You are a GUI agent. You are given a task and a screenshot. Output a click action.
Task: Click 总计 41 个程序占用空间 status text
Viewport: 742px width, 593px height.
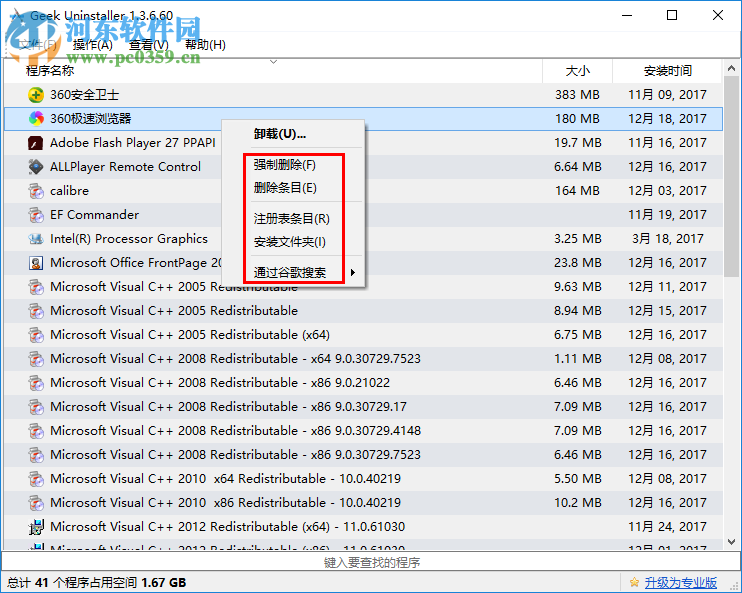(97, 583)
